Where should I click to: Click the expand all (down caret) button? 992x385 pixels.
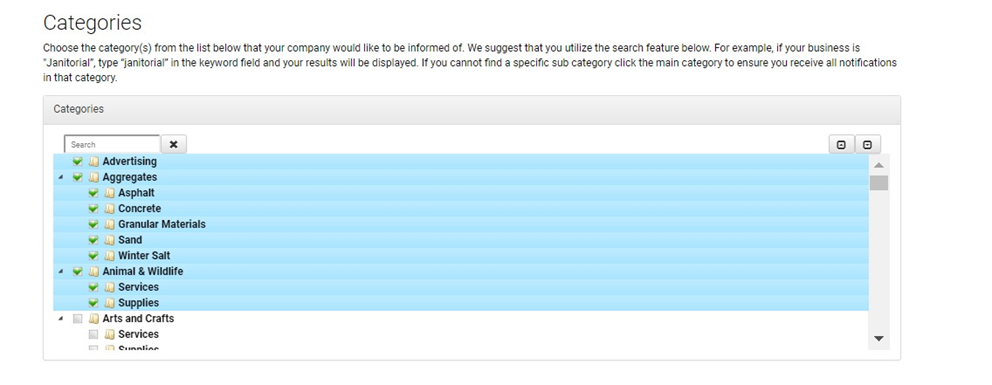867,144
